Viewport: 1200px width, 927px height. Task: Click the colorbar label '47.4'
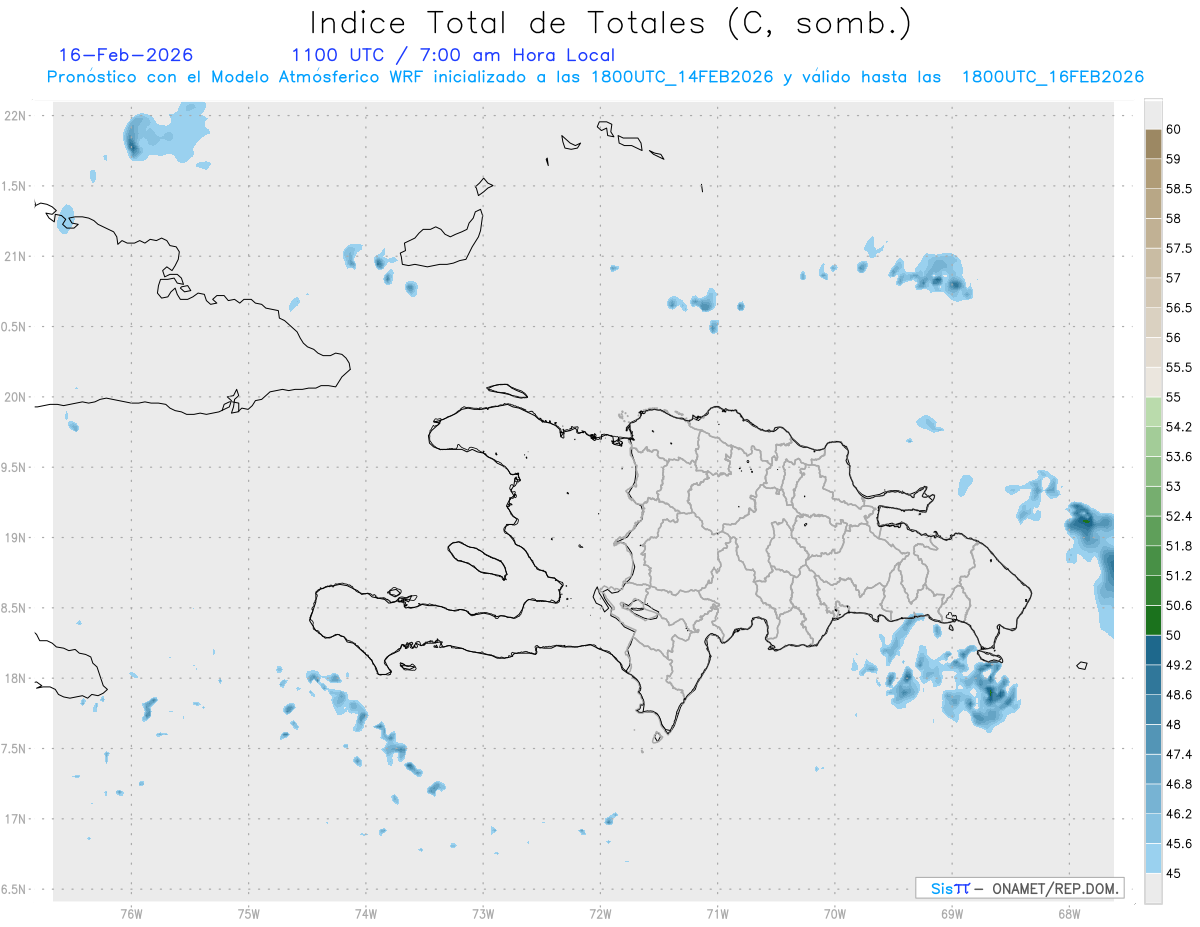[x=1179, y=754]
